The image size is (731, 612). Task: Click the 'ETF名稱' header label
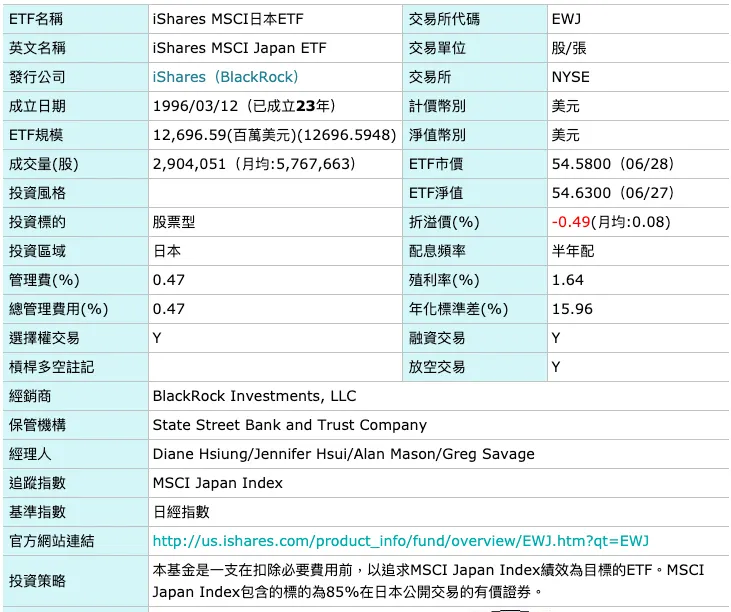[x=36, y=19]
